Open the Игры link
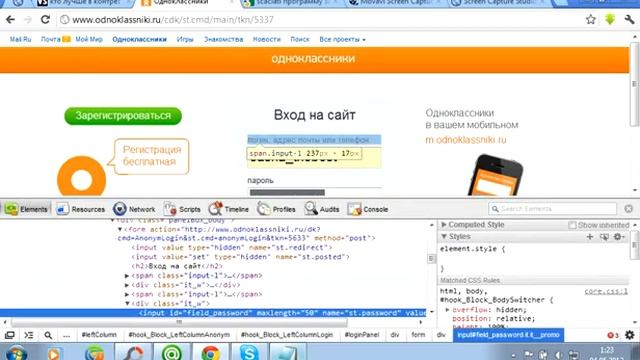Screen dimensions: 640x360 [x=185, y=40]
